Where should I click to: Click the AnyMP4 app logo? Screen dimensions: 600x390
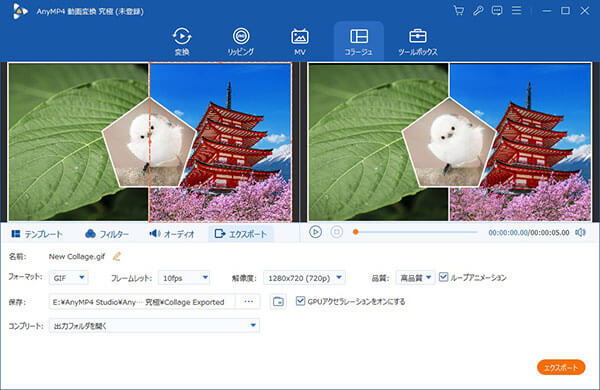click(20, 11)
